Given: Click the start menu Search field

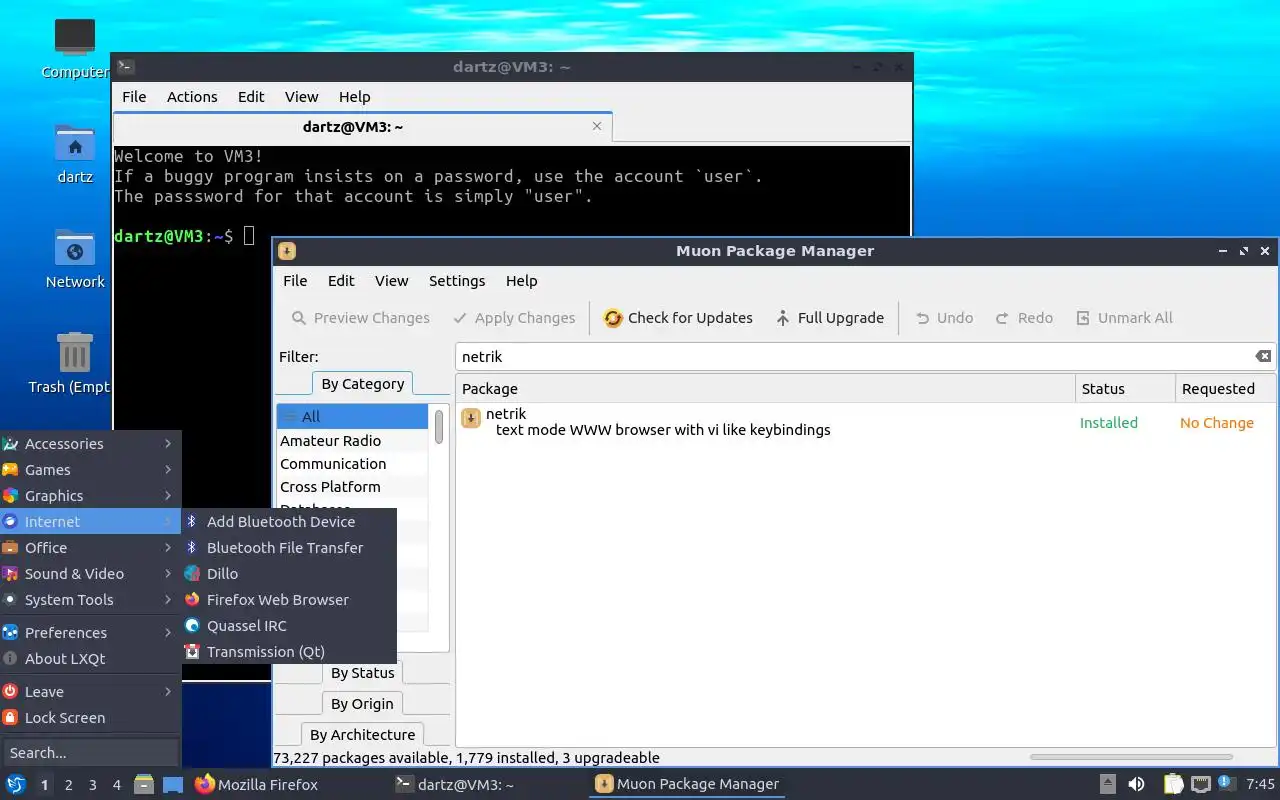Looking at the screenshot, I should click(x=90, y=753).
